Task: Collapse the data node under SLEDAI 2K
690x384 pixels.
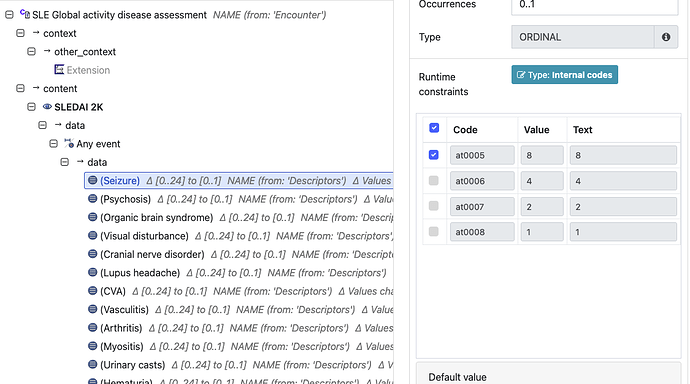Action: pos(42,125)
